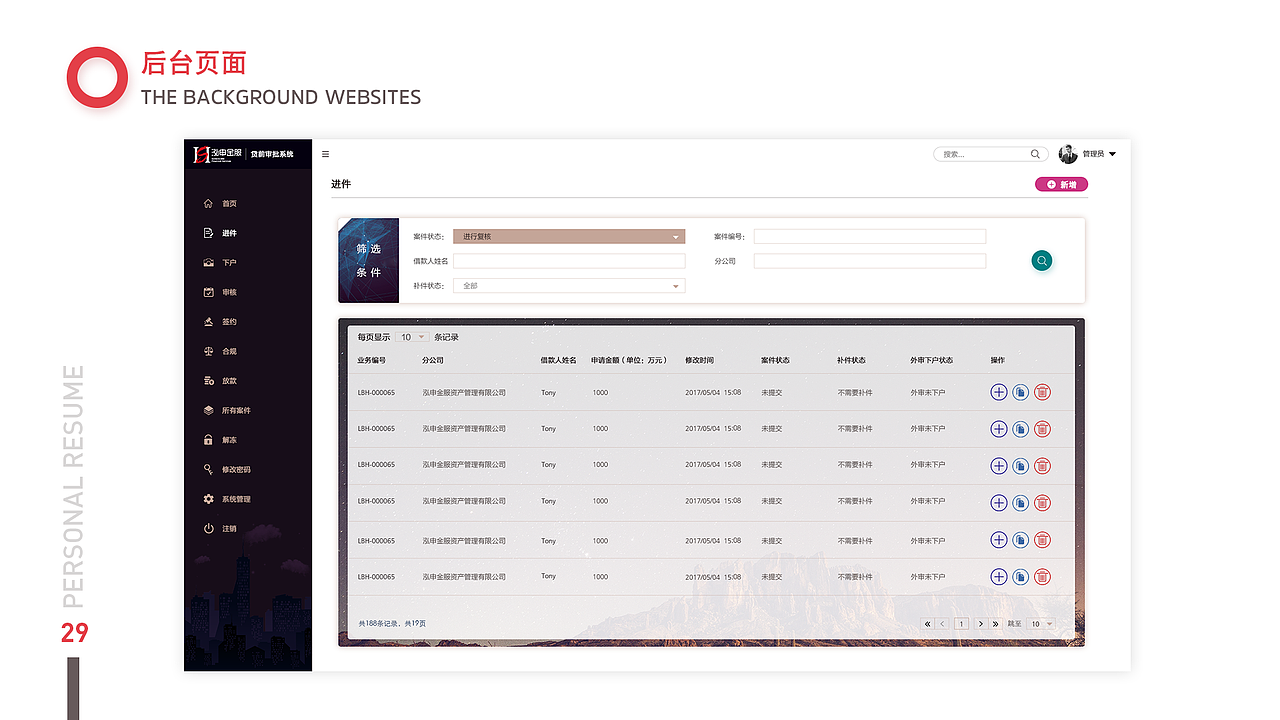Screen dimensions: 1280x720
Task: Click the 业务编号 column header
Action: (372, 360)
